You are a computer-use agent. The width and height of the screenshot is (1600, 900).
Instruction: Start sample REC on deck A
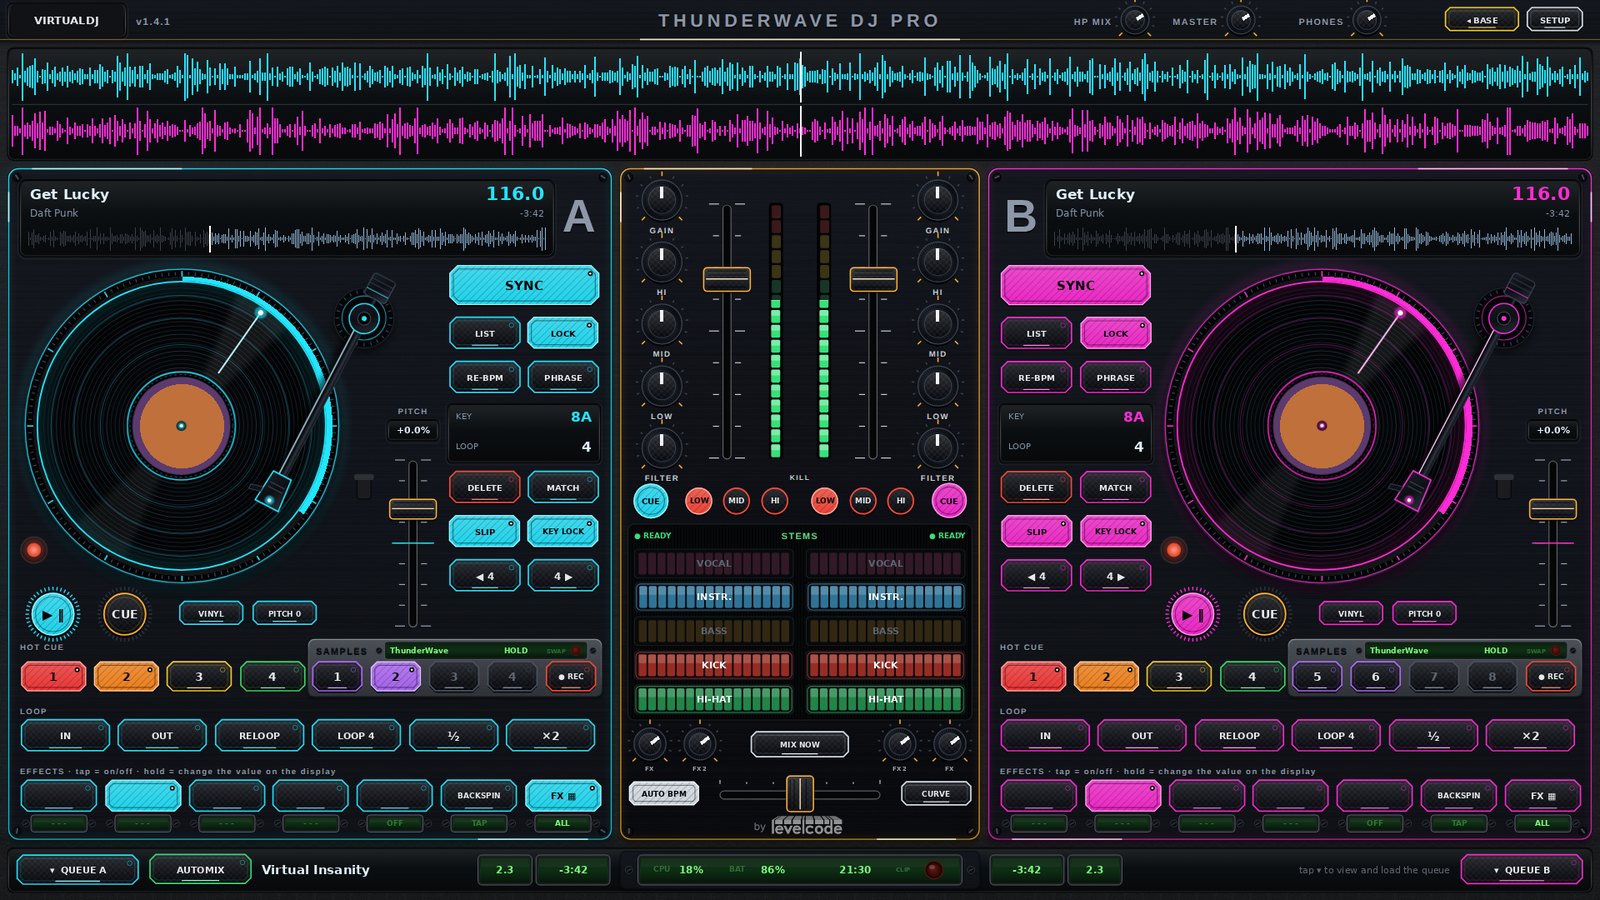[572, 677]
